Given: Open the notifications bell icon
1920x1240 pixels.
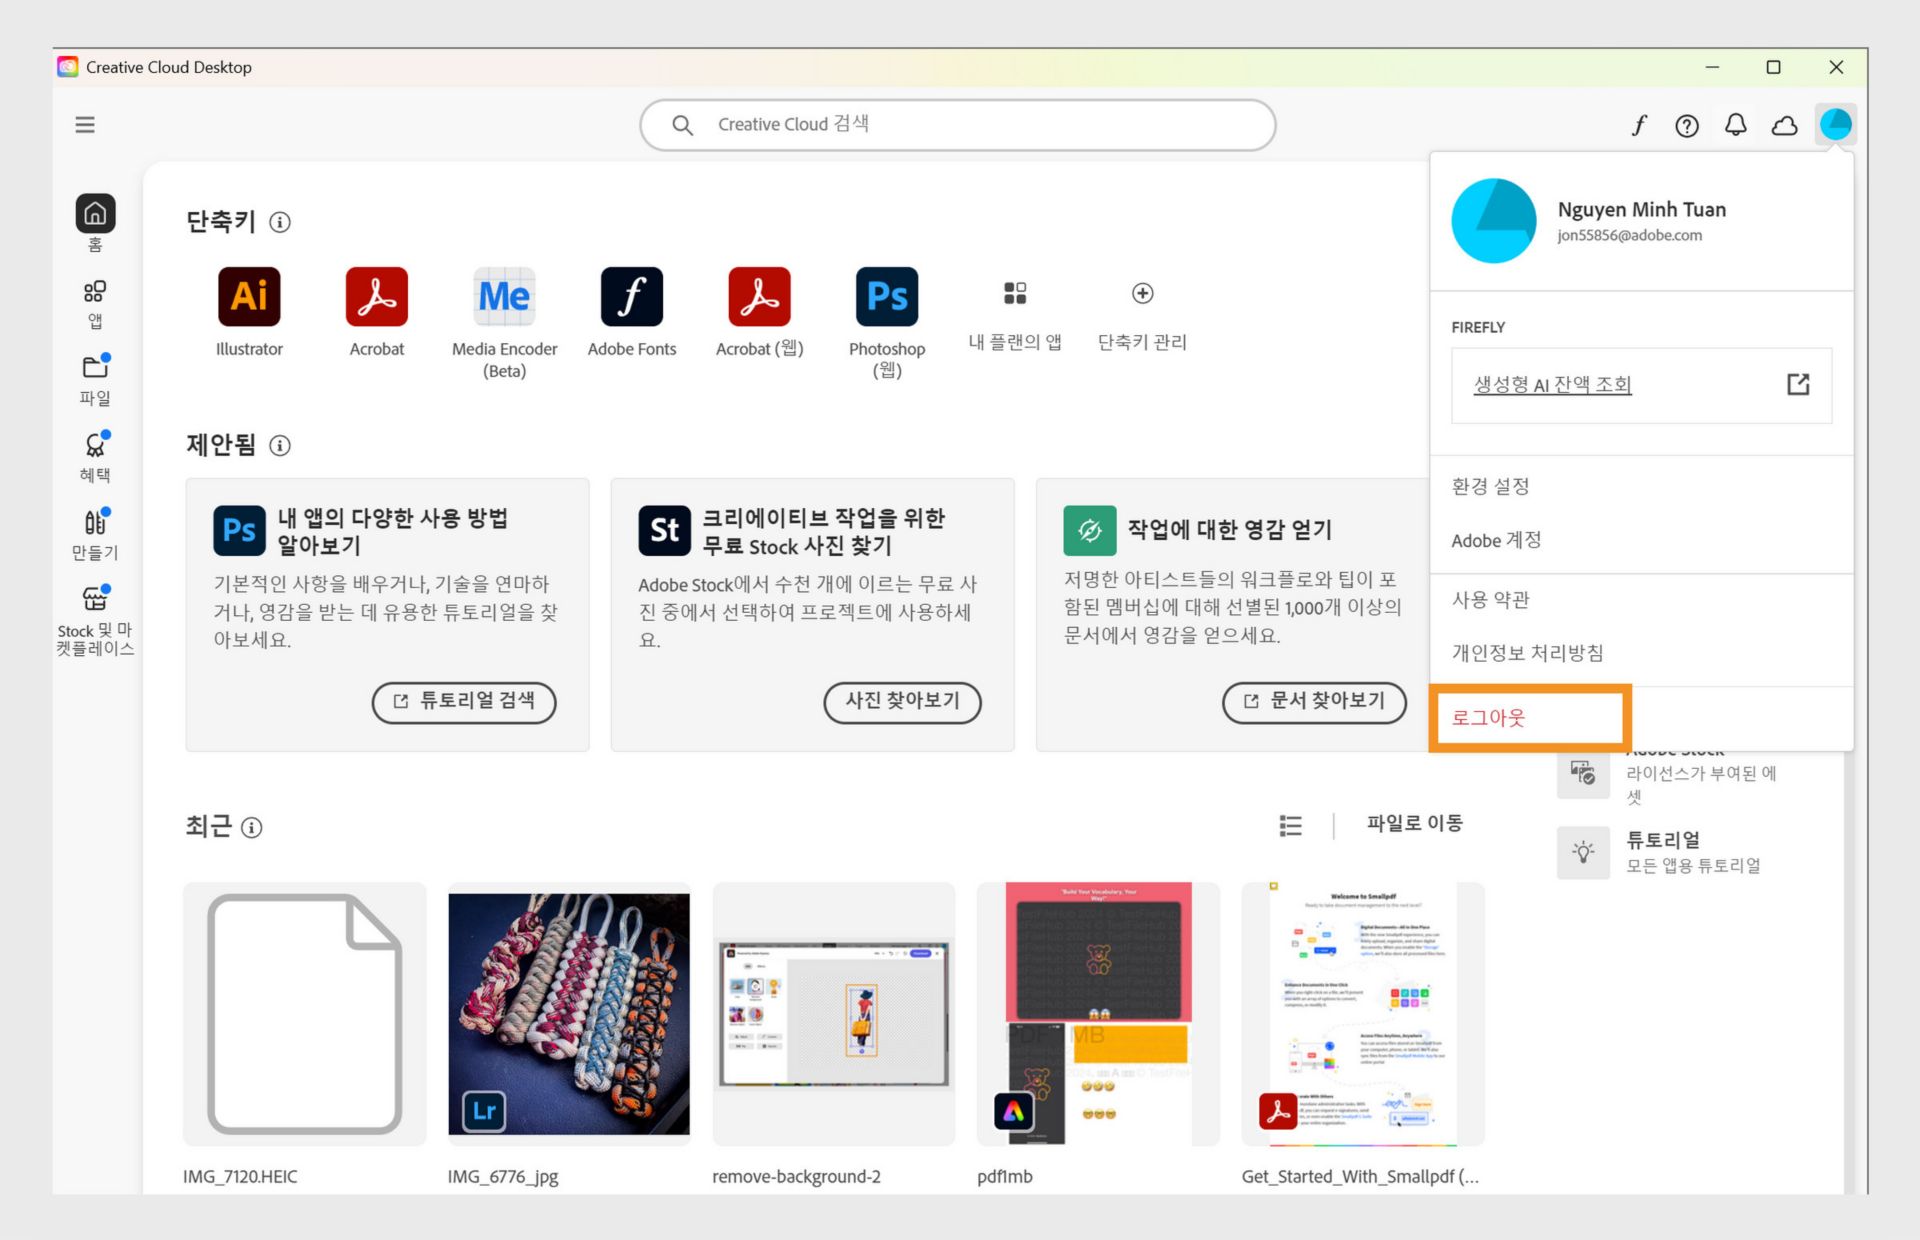Looking at the screenshot, I should click(x=1736, y=125).
